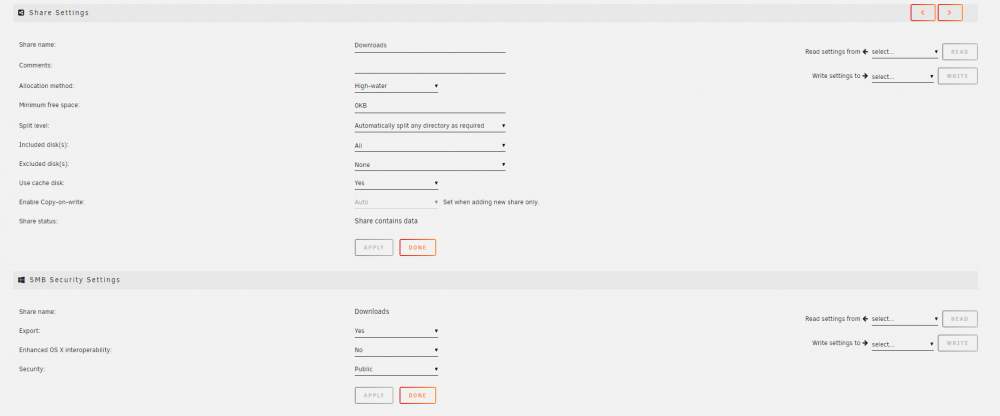Open the SMB Security dropdown
The image size is (1000, 416).
coord(396,369)
